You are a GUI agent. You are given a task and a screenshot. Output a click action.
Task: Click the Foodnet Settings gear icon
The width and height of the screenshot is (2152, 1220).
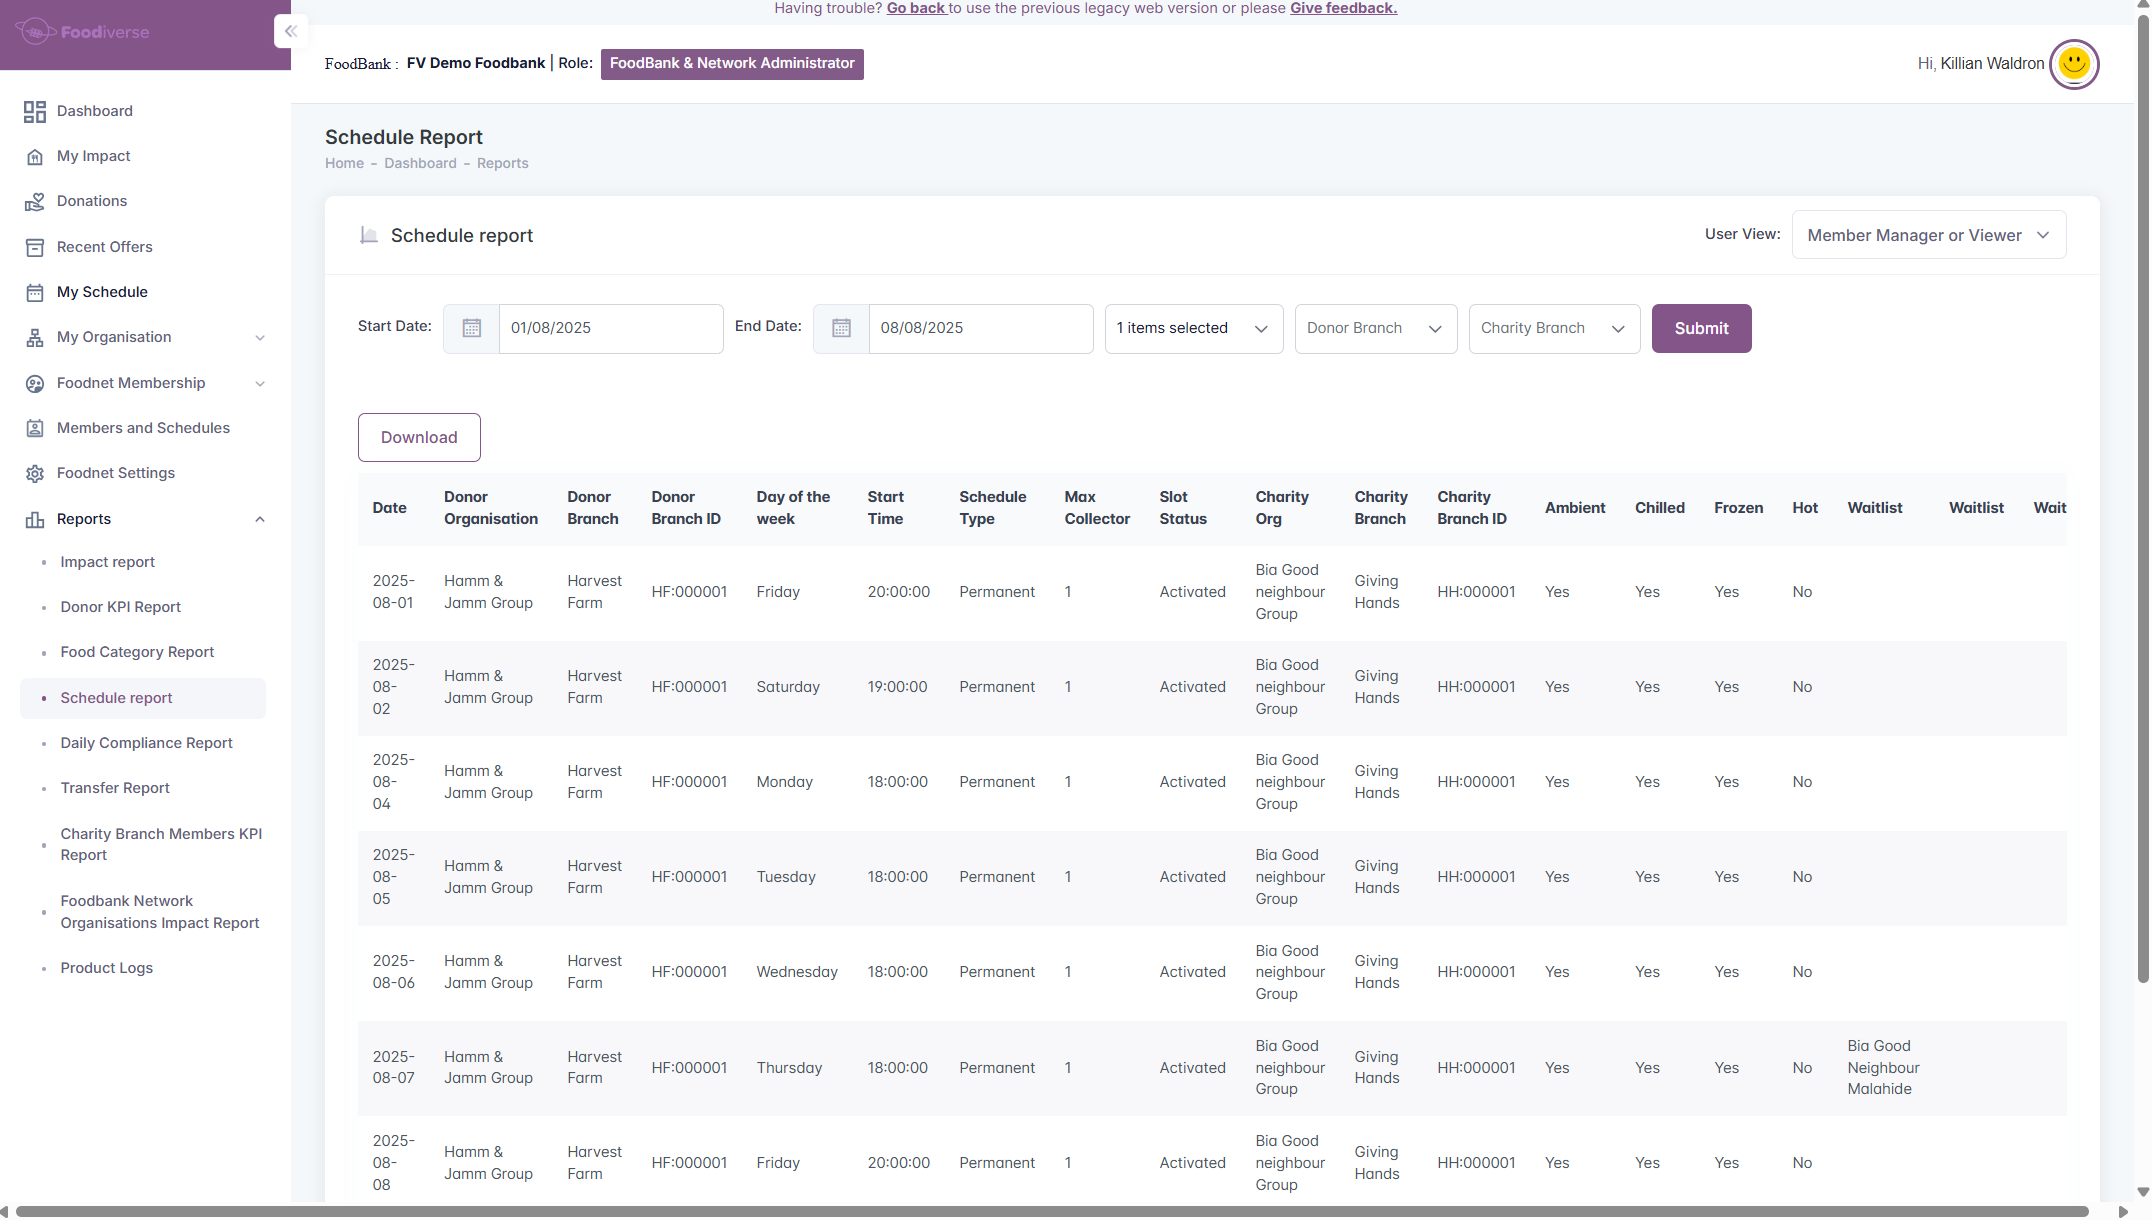pyautogui.click(x=35, y=473)
